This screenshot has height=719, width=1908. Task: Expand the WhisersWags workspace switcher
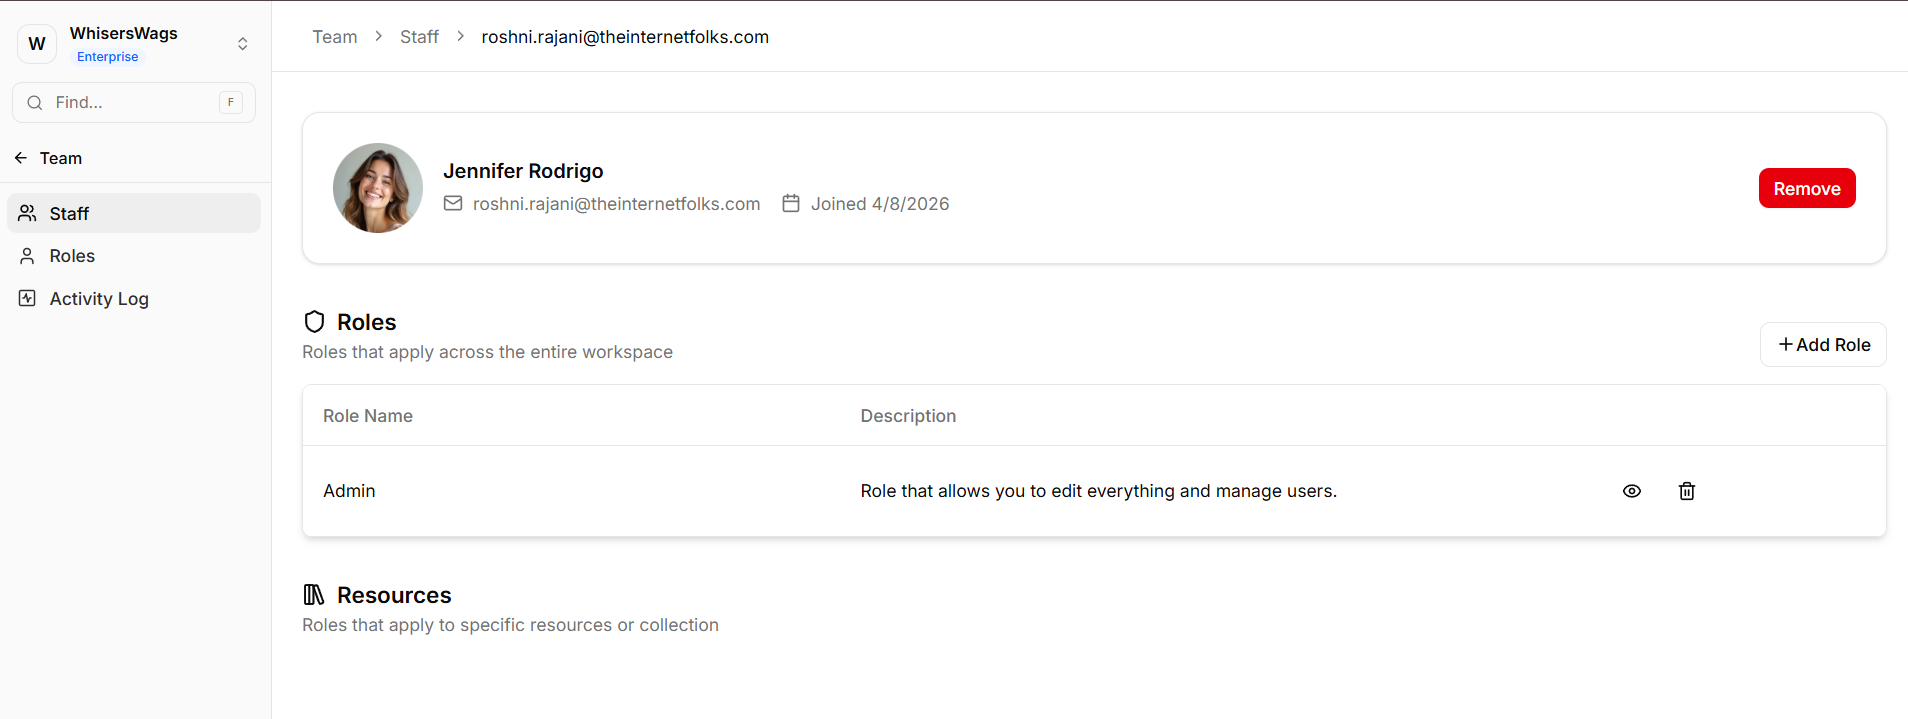(242, 44)
